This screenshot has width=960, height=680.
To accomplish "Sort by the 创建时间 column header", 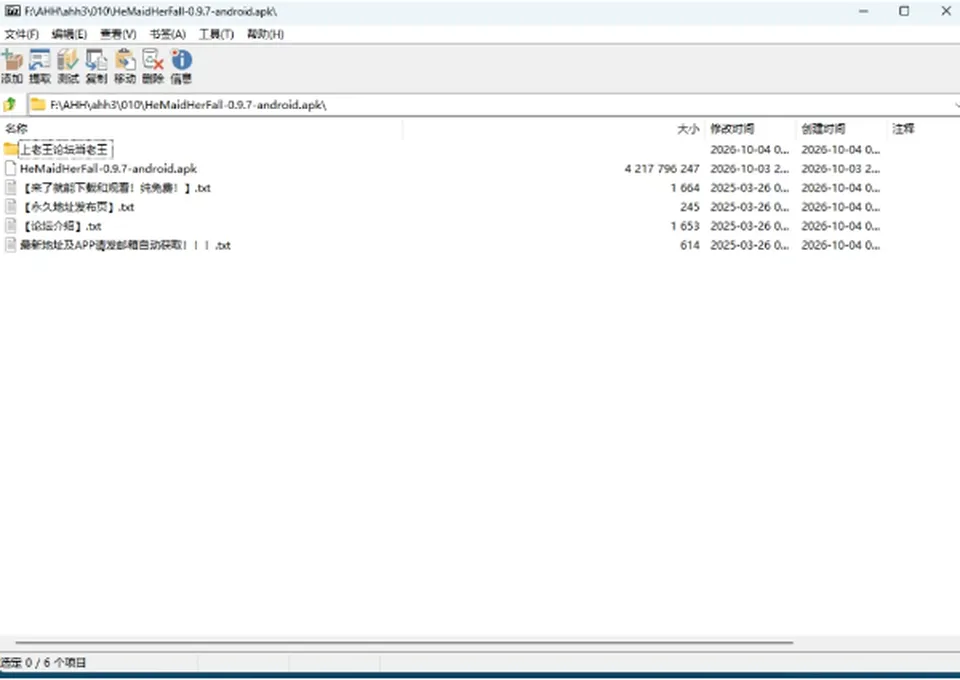I will [x=823, y=129].
